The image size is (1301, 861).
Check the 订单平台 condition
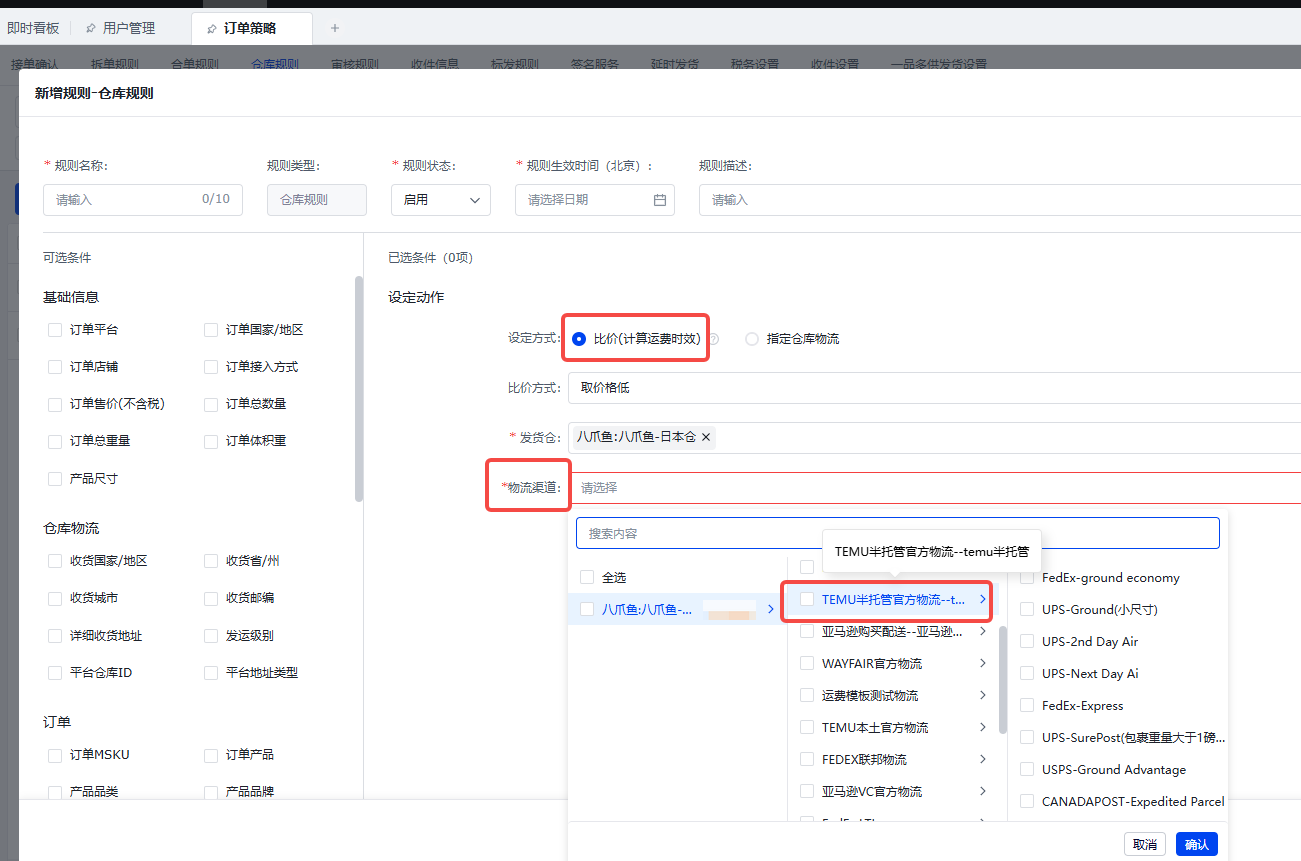pos(55,330)
